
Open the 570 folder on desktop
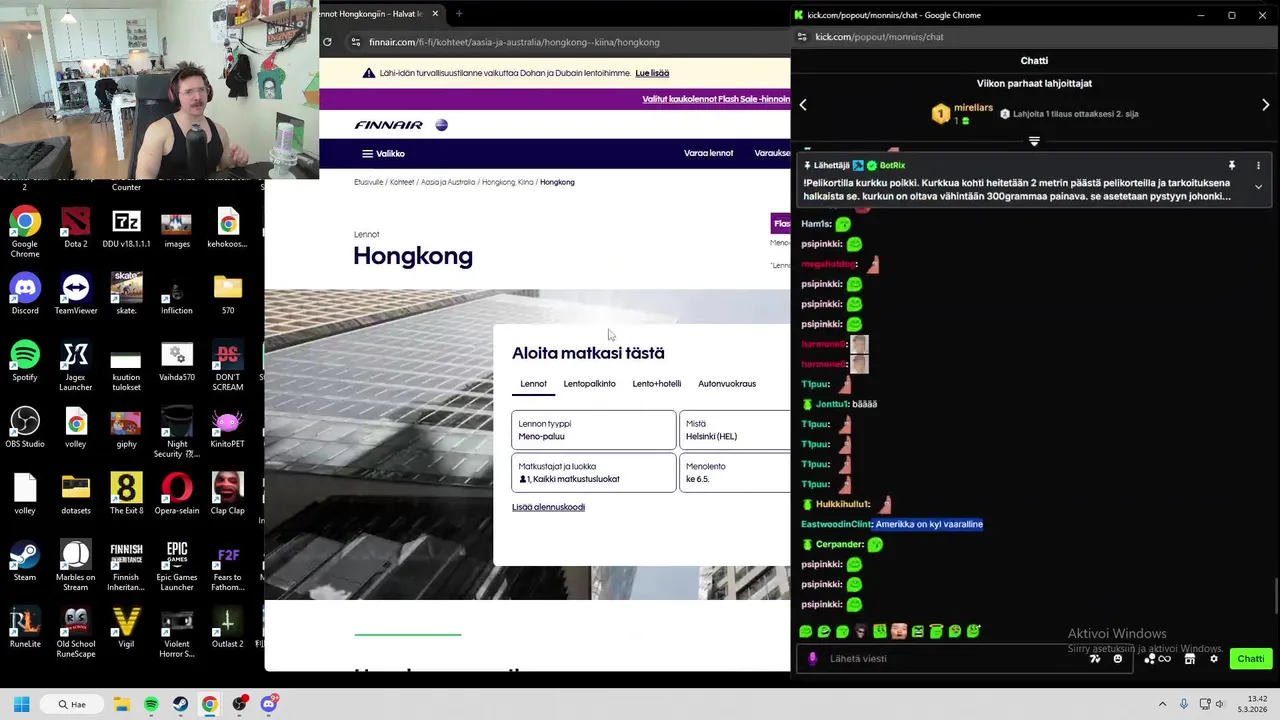[227, 295]
